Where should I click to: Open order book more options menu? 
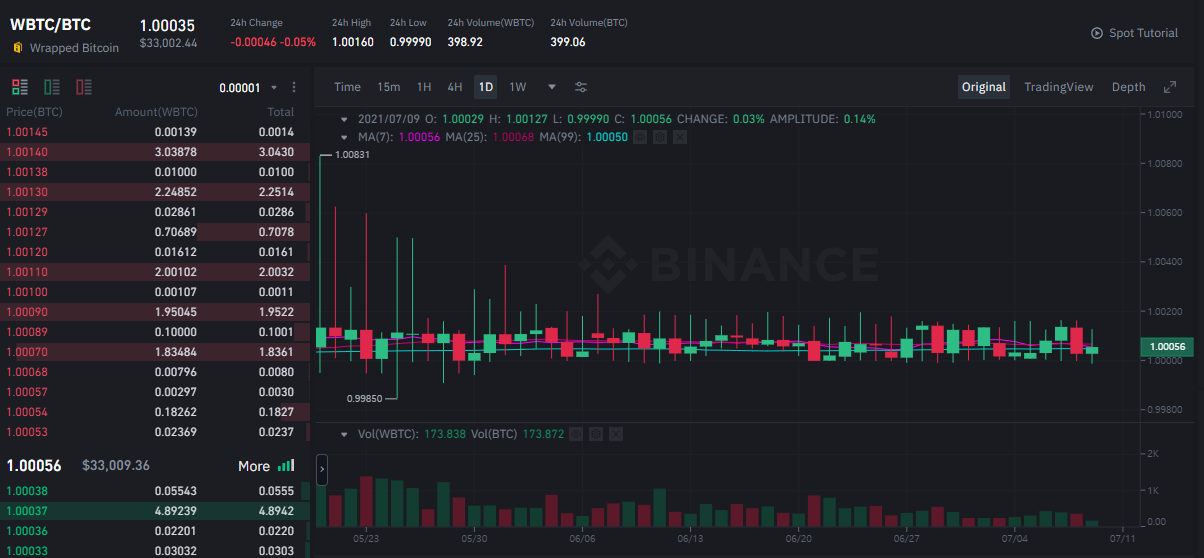(x=294, y=88)
